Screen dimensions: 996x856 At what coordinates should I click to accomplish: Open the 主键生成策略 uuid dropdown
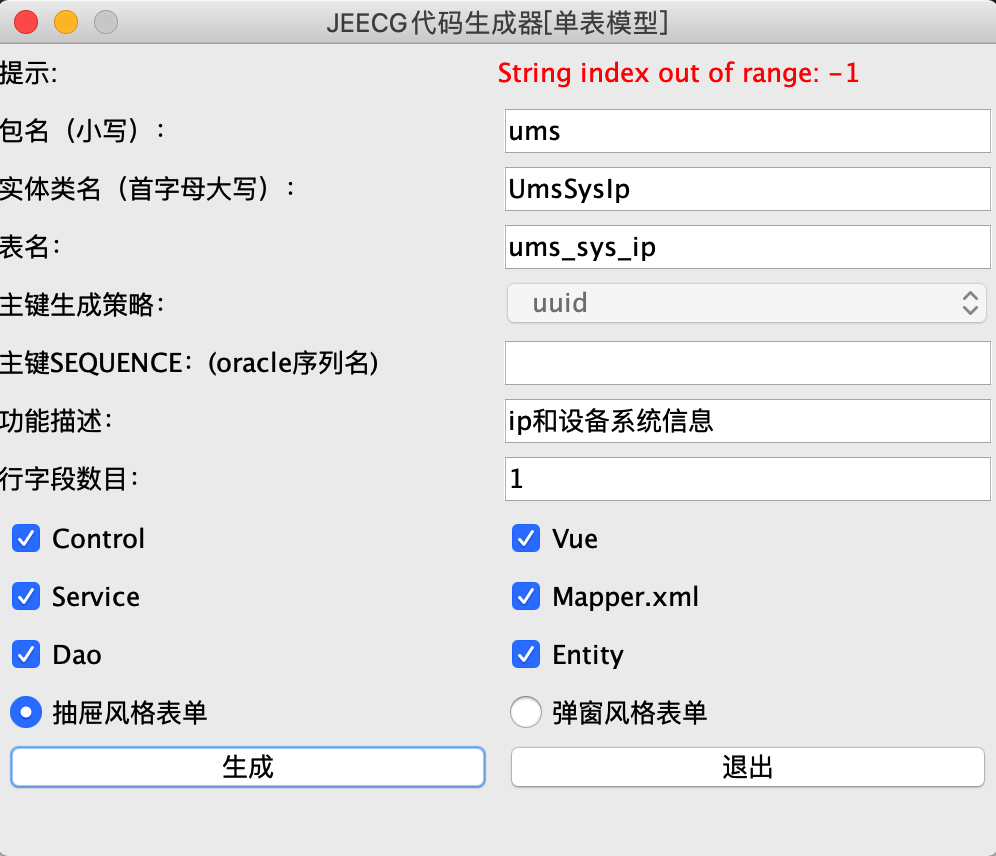pos(747,304)
